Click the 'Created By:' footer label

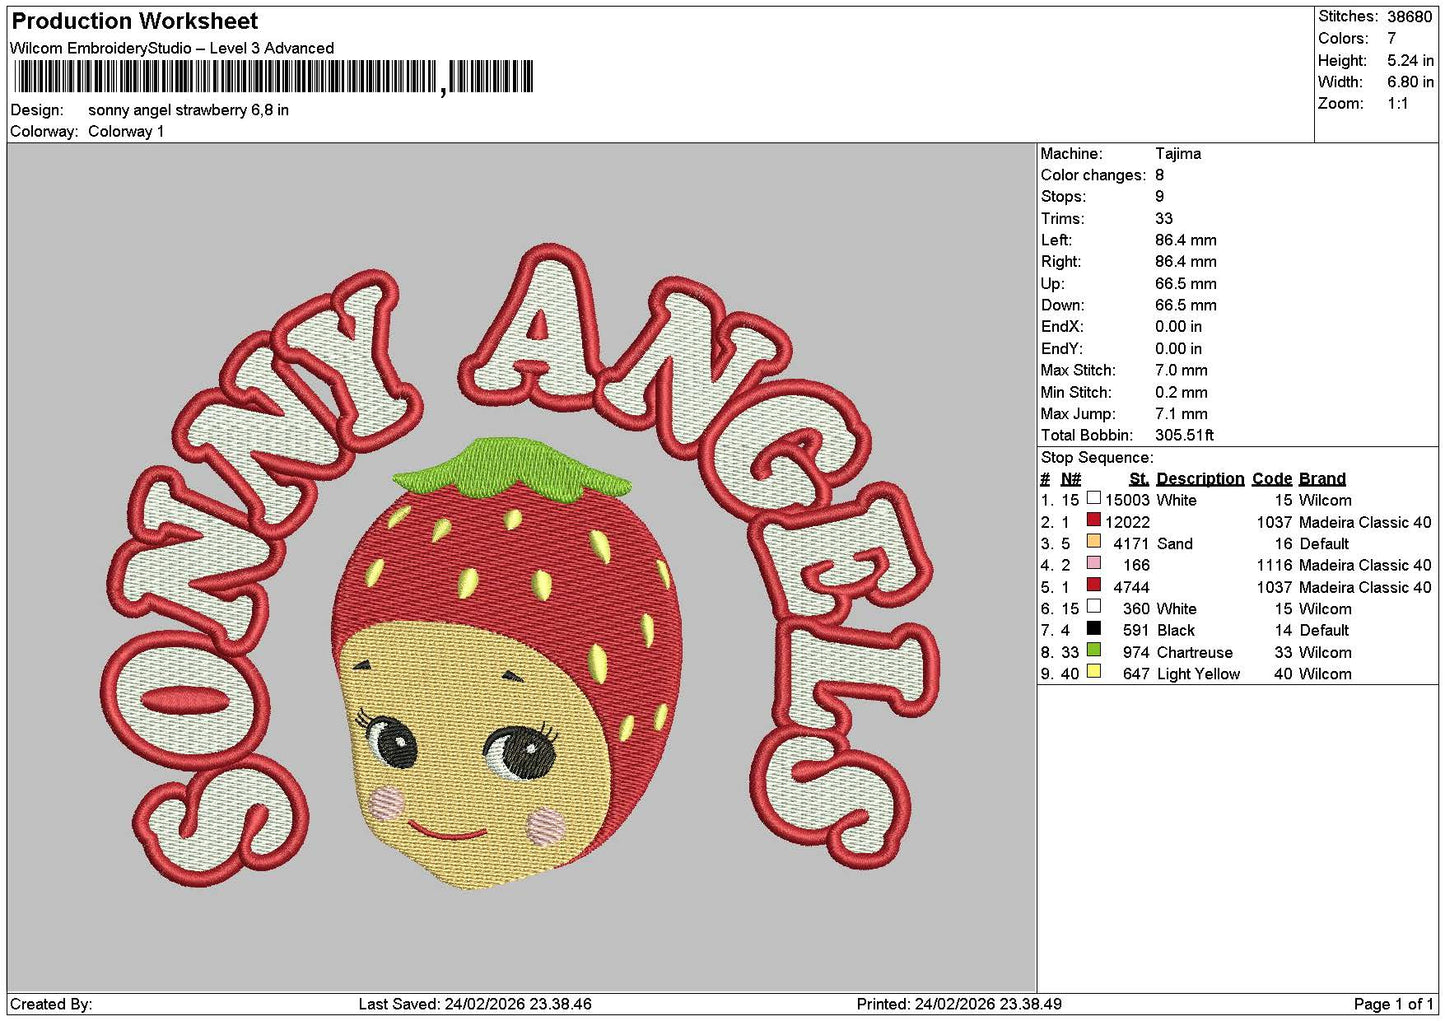tap(51, 1004)
